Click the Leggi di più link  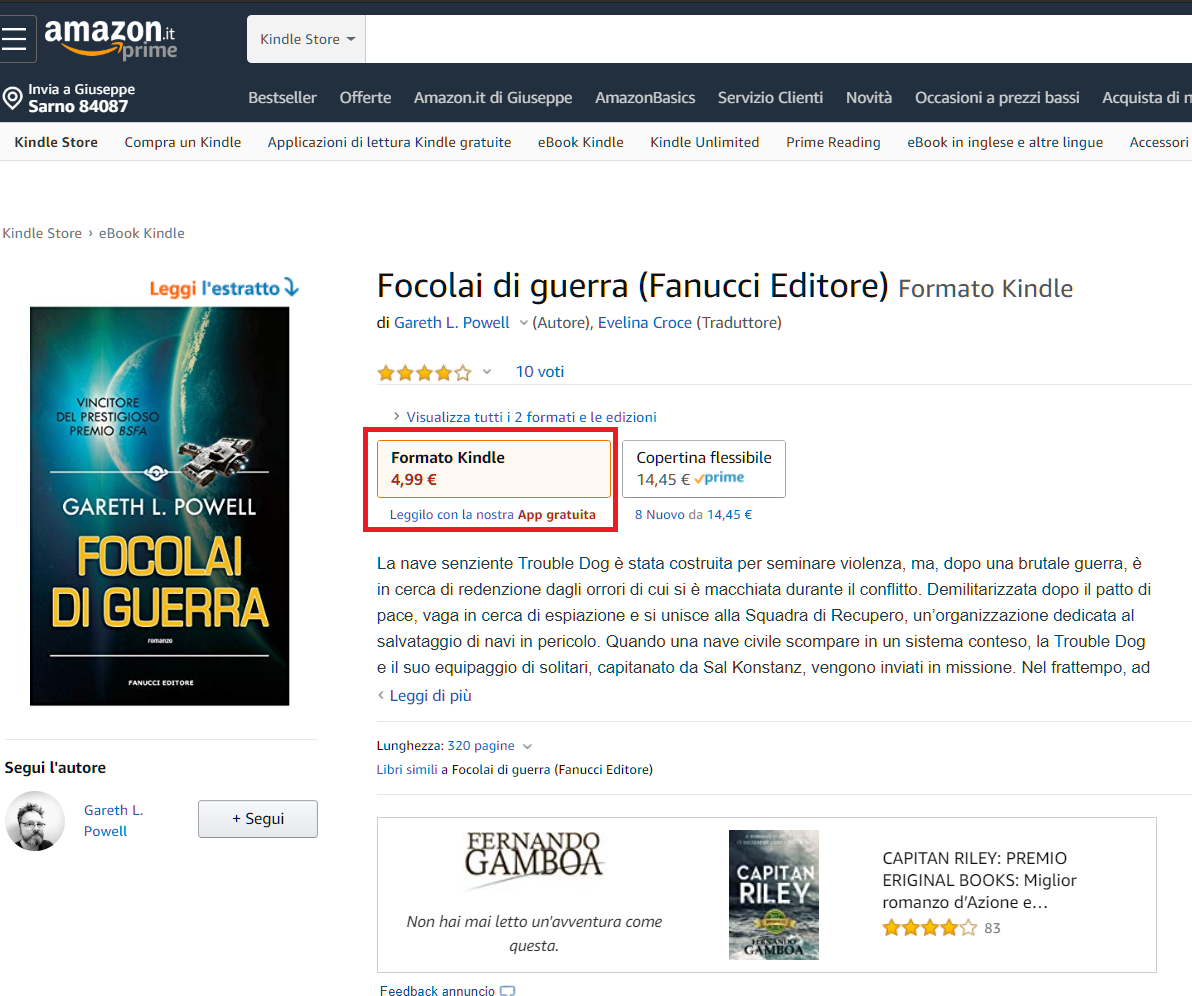pos(430,696)
